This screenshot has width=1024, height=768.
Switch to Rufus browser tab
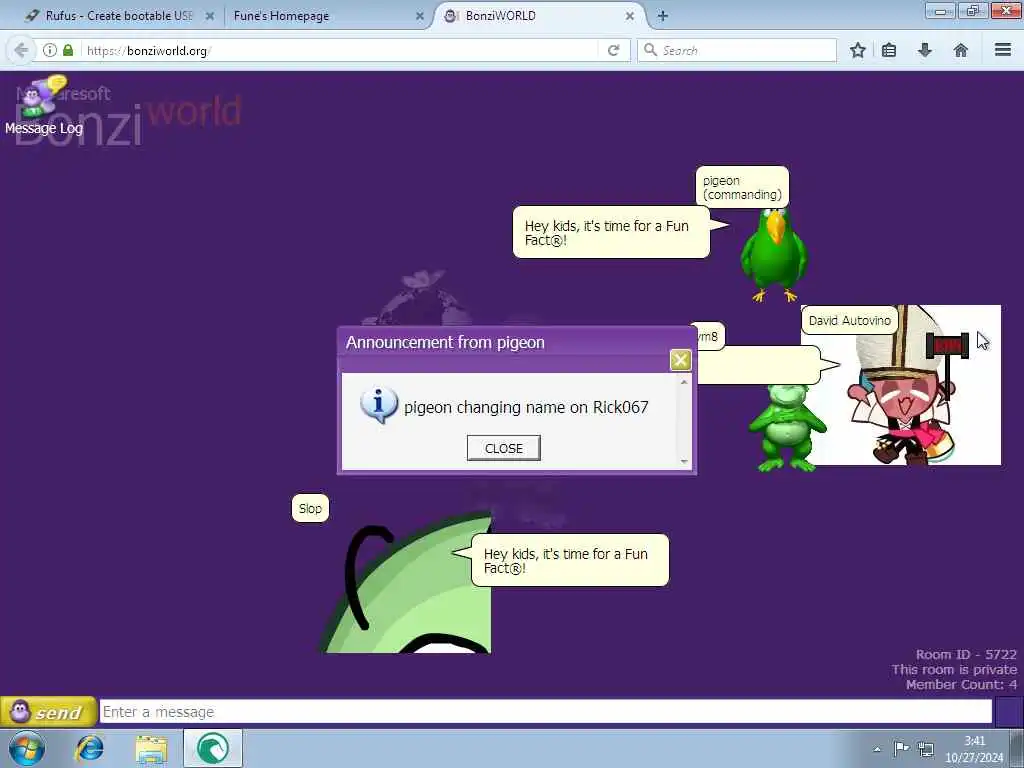click(119, 16)
